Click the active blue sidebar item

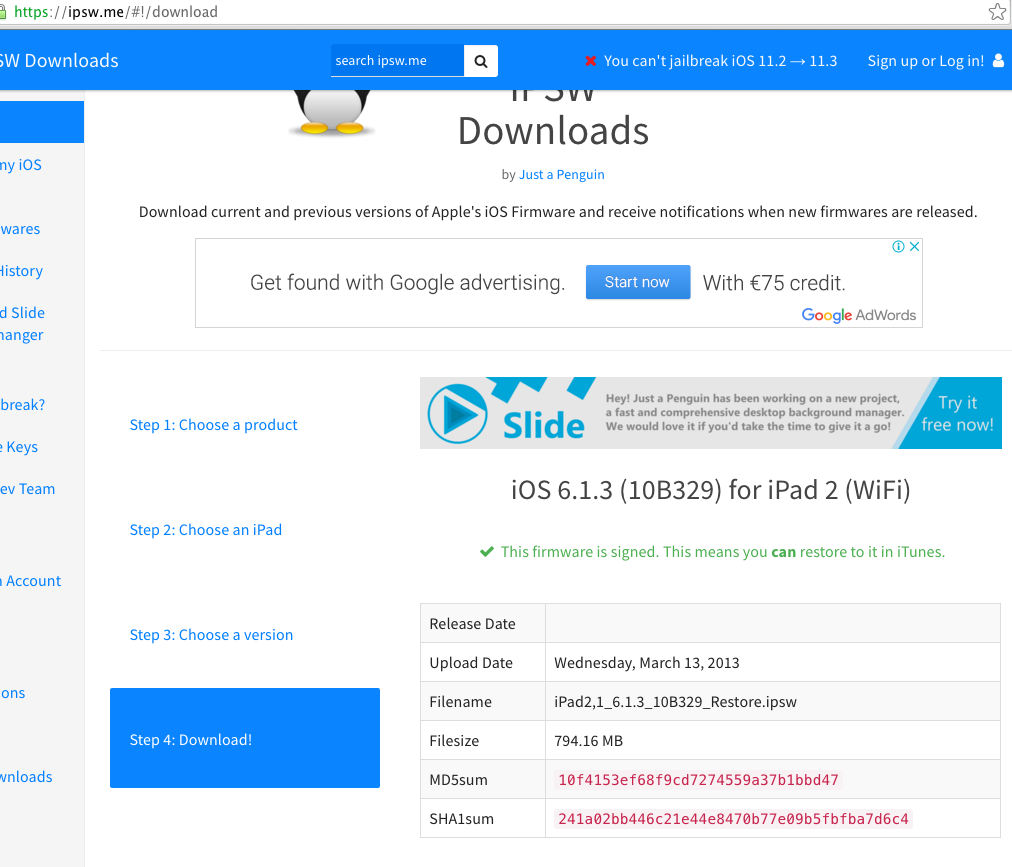click(x=42, y=122)
